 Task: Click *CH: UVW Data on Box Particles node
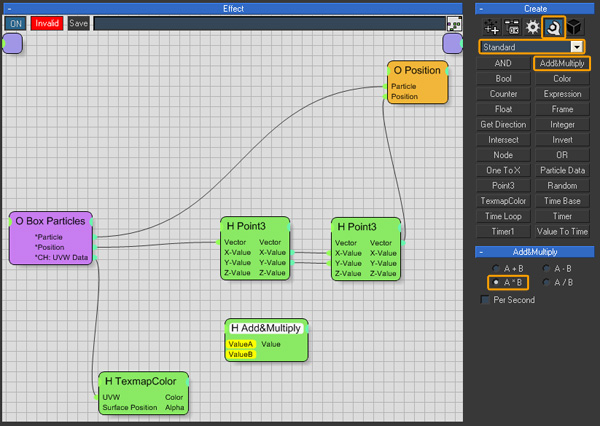point(61,258)
